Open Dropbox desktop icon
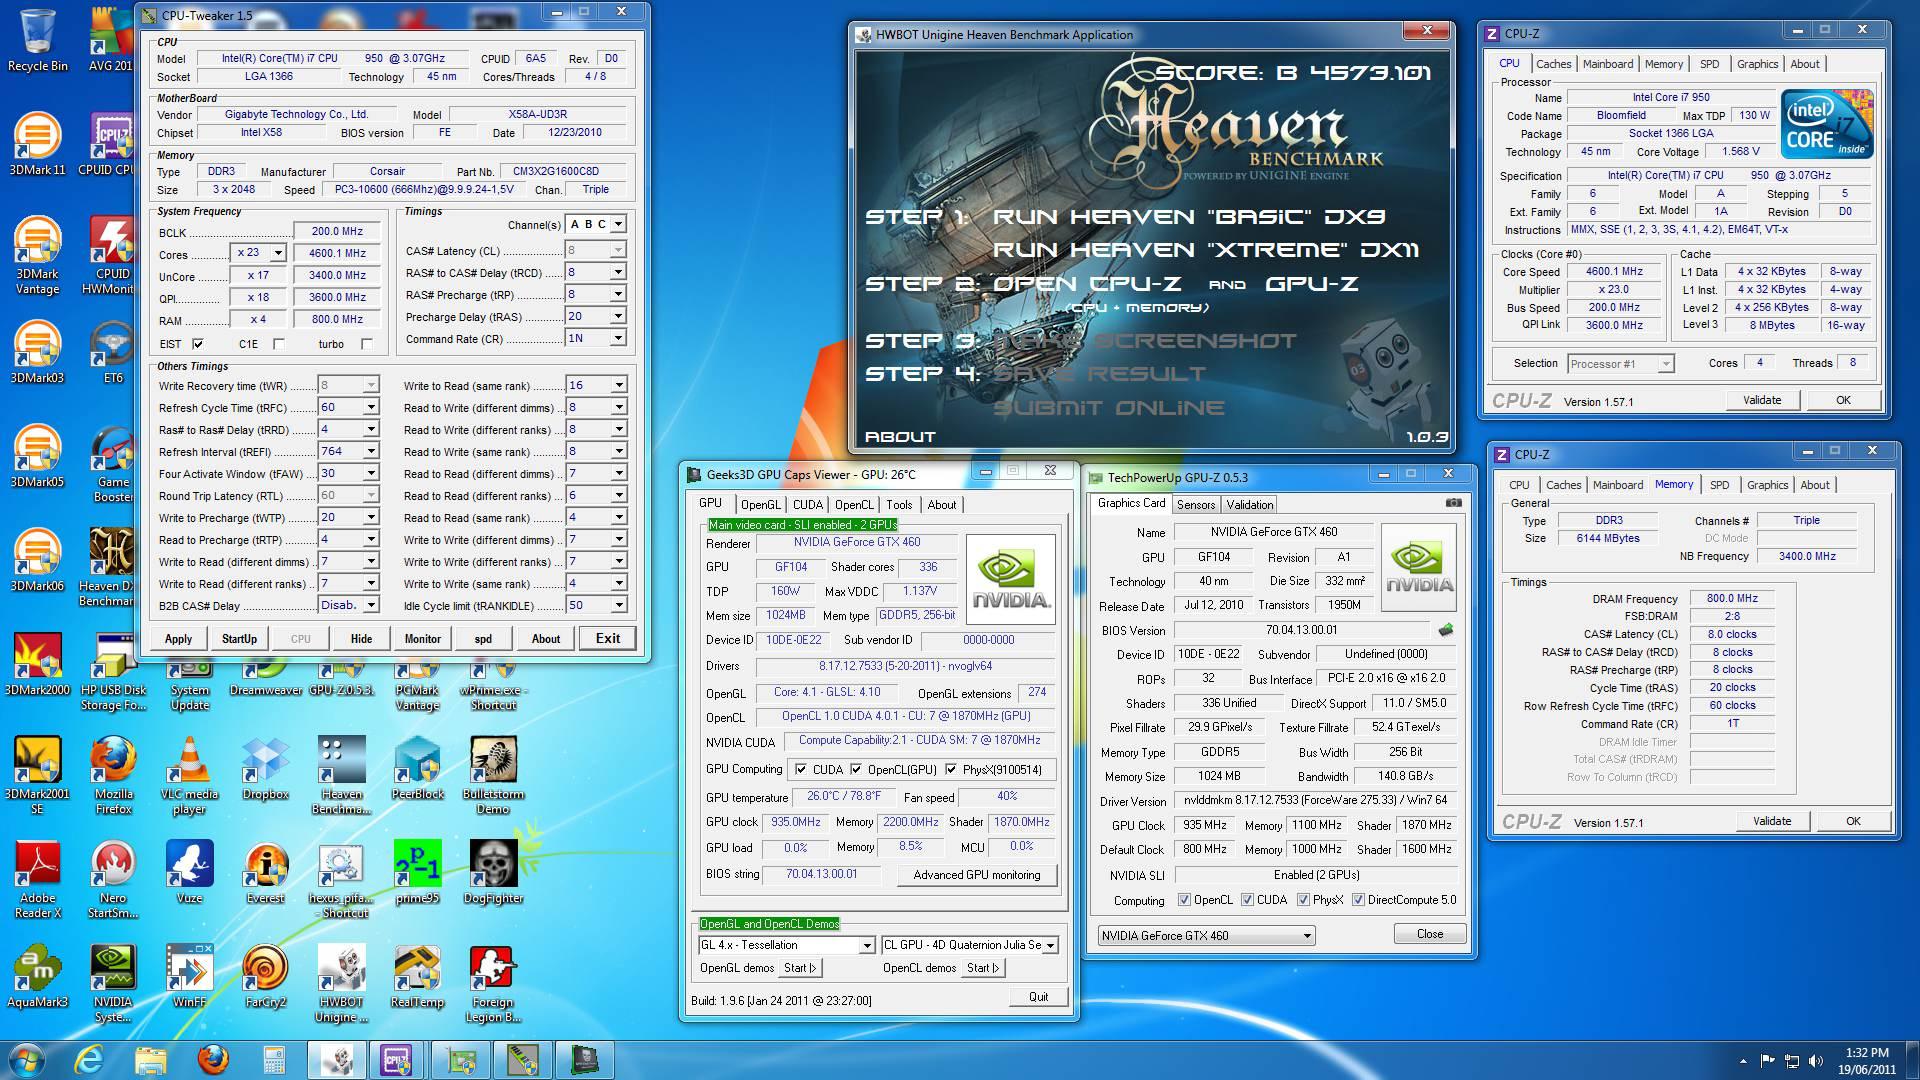 pos(265,768)
